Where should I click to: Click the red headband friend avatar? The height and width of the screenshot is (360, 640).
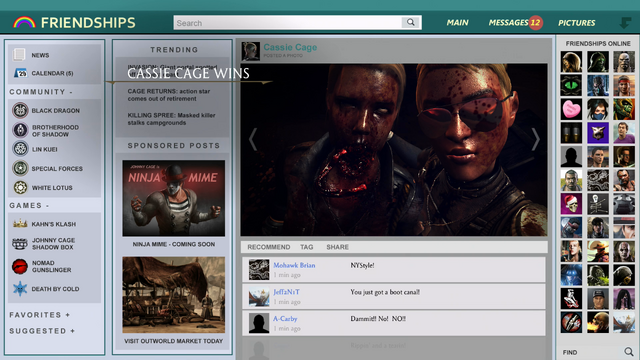pyautogui.click(x=624, y=85)
